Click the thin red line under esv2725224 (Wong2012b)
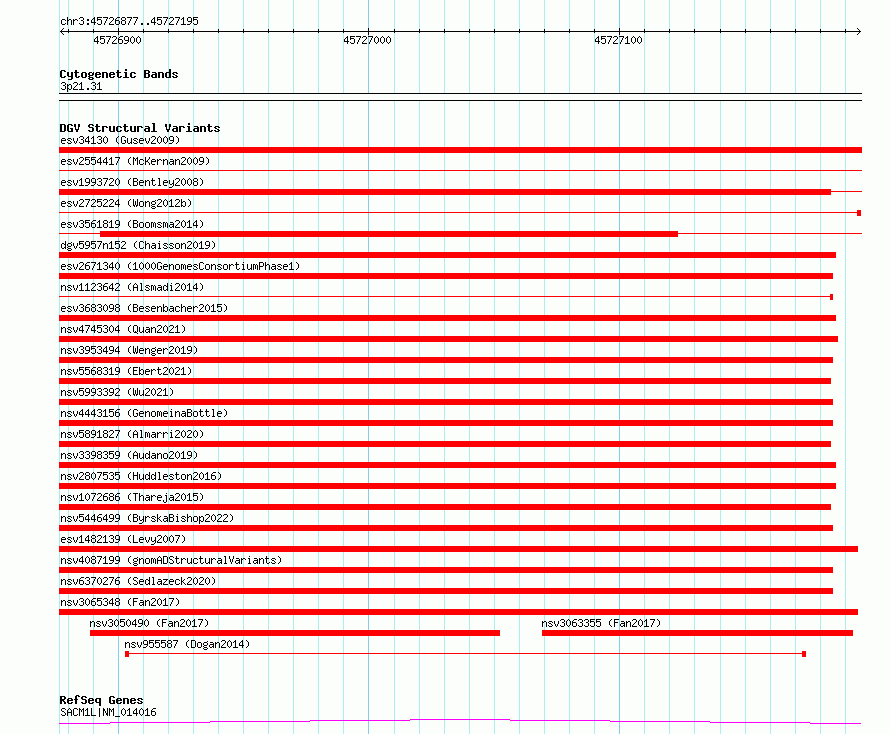This screenshot has height=734, width=890. [x=460, y=213]
